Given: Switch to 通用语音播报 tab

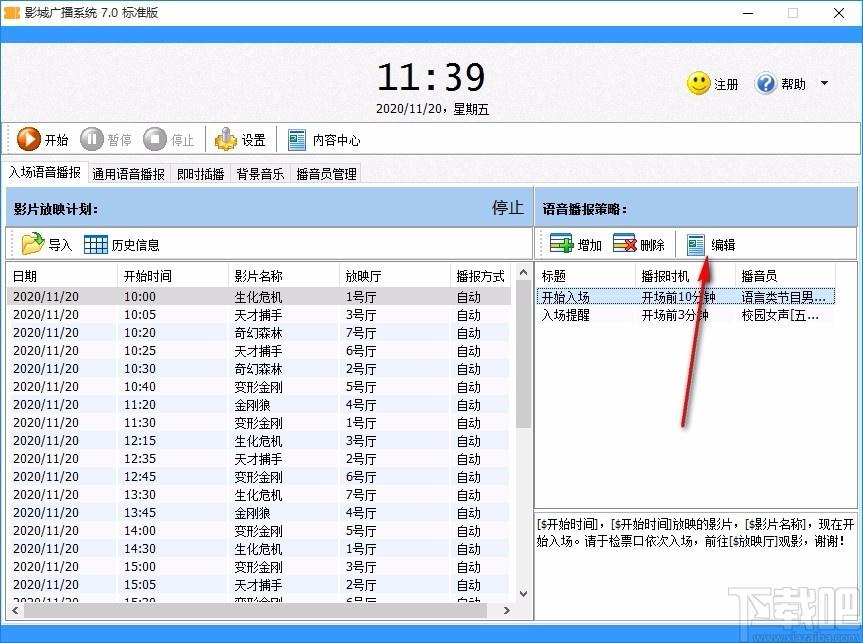Looking at the screenshot, I should click(128, 174).
